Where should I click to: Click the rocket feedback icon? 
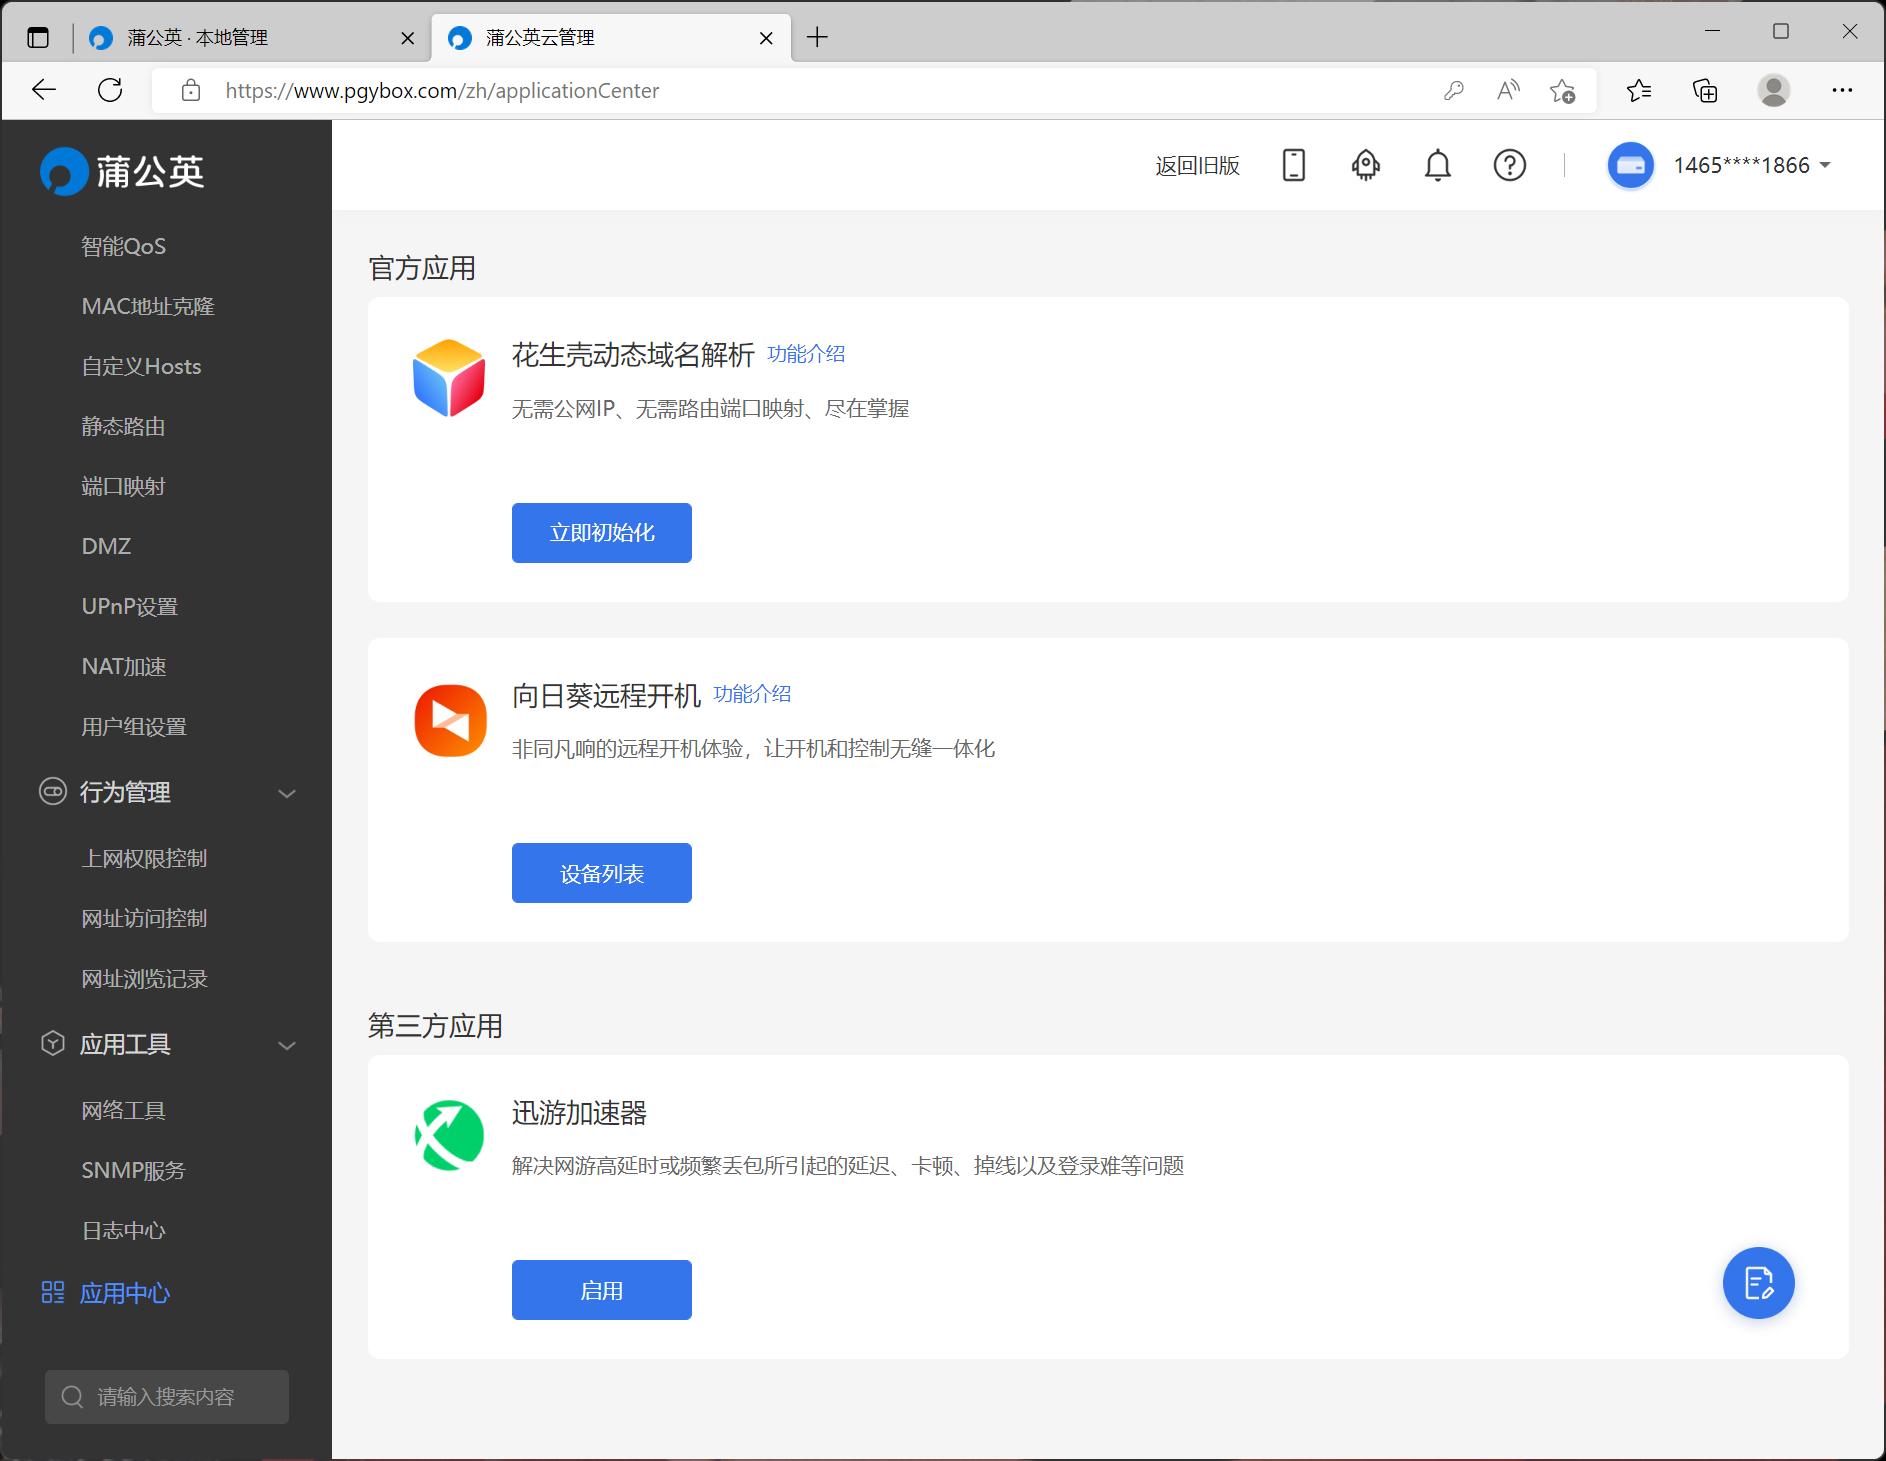coord(1366,165)
